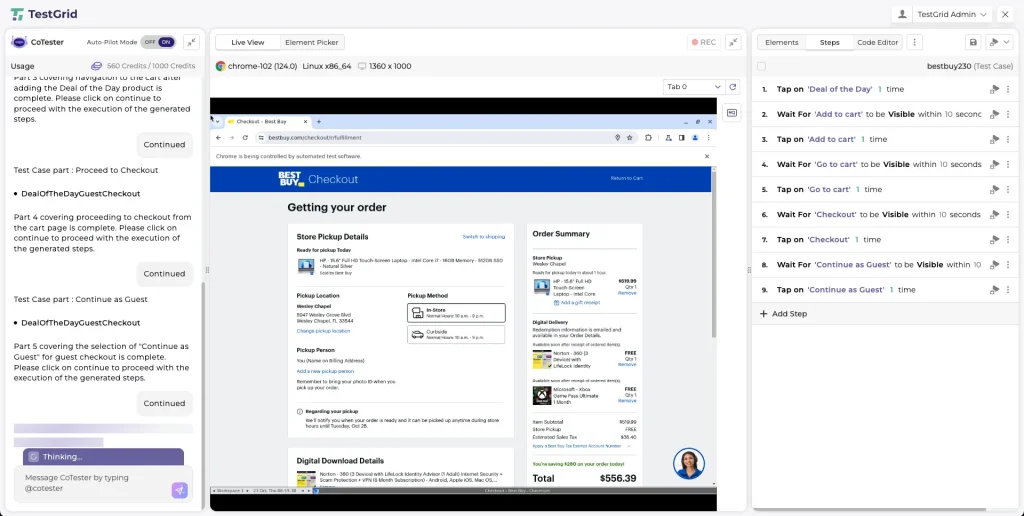This screenshot has height=516, width=1024.
Task: Click the HQ quality icon
Action: coord(732,112)
